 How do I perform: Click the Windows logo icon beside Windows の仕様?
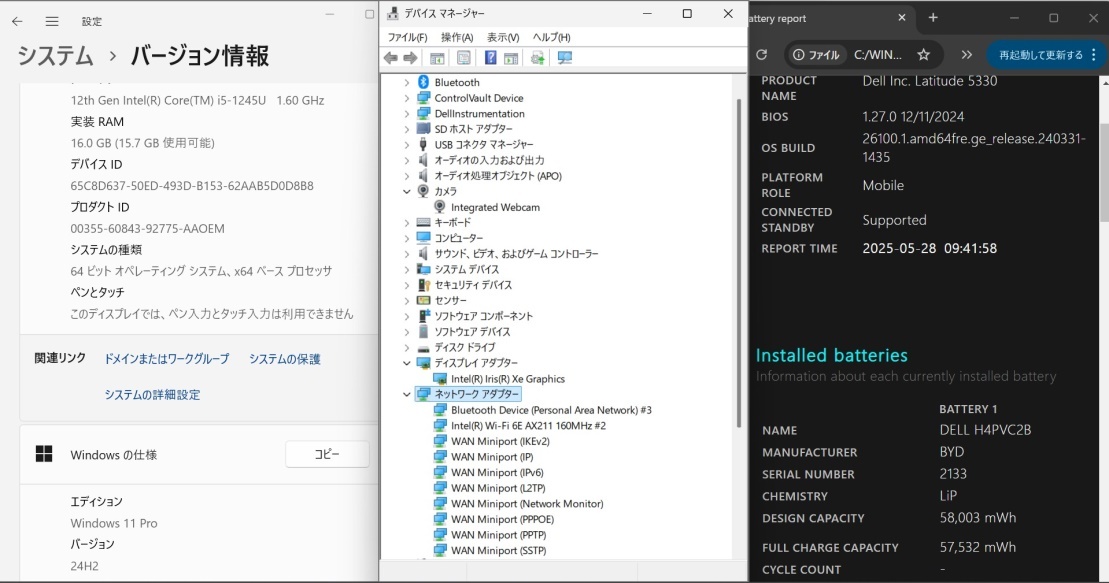[44, 454]
